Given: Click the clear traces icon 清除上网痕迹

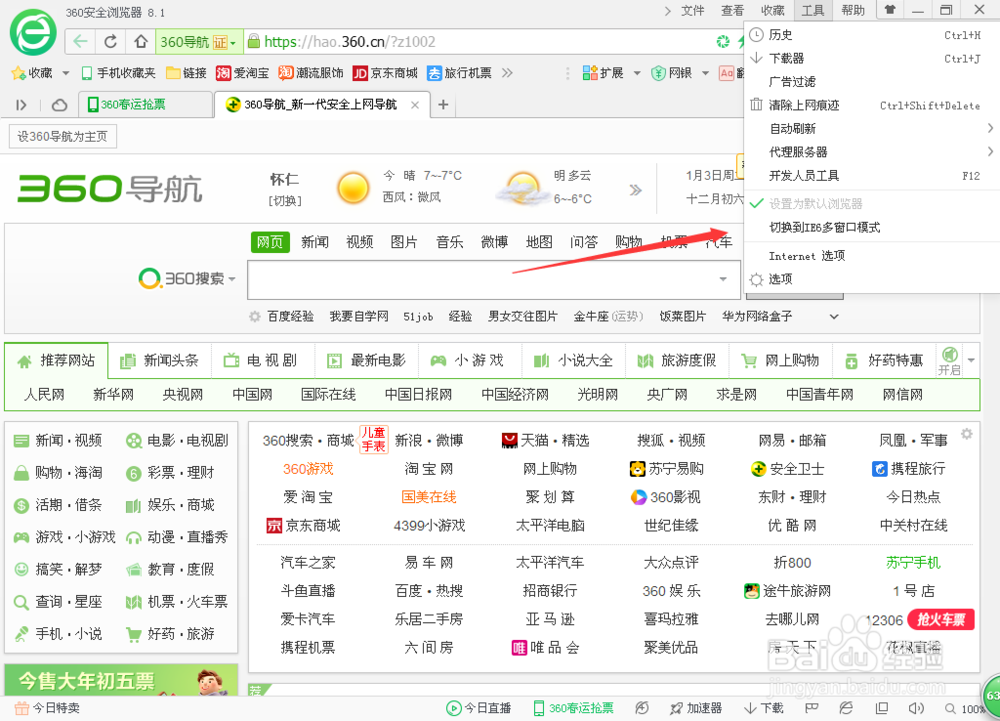Looking at the screenshot, I should tap(756, 105).
